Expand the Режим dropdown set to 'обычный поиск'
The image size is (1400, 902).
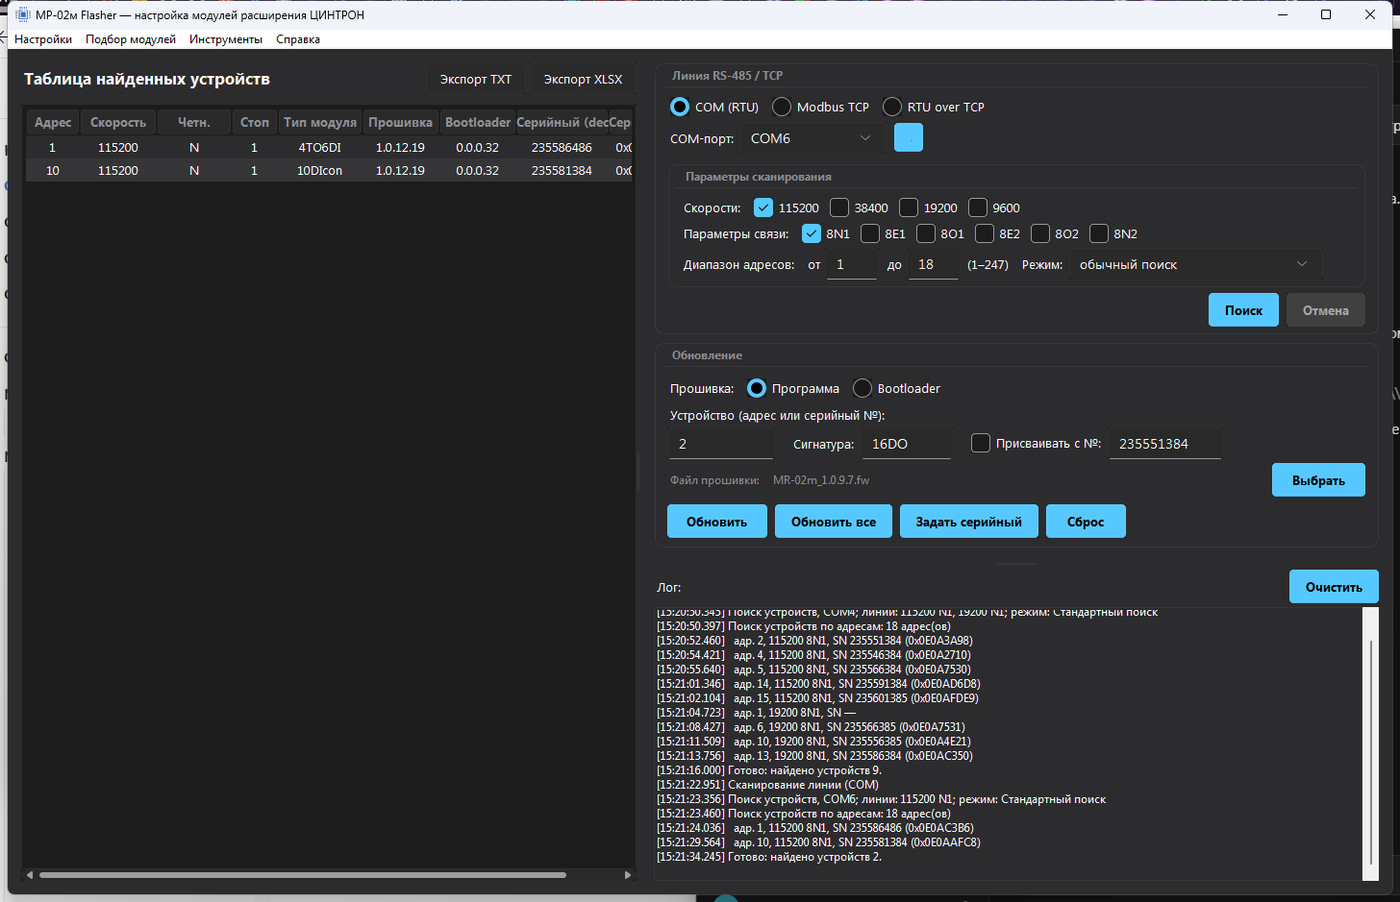click(x=1194, y=265)
